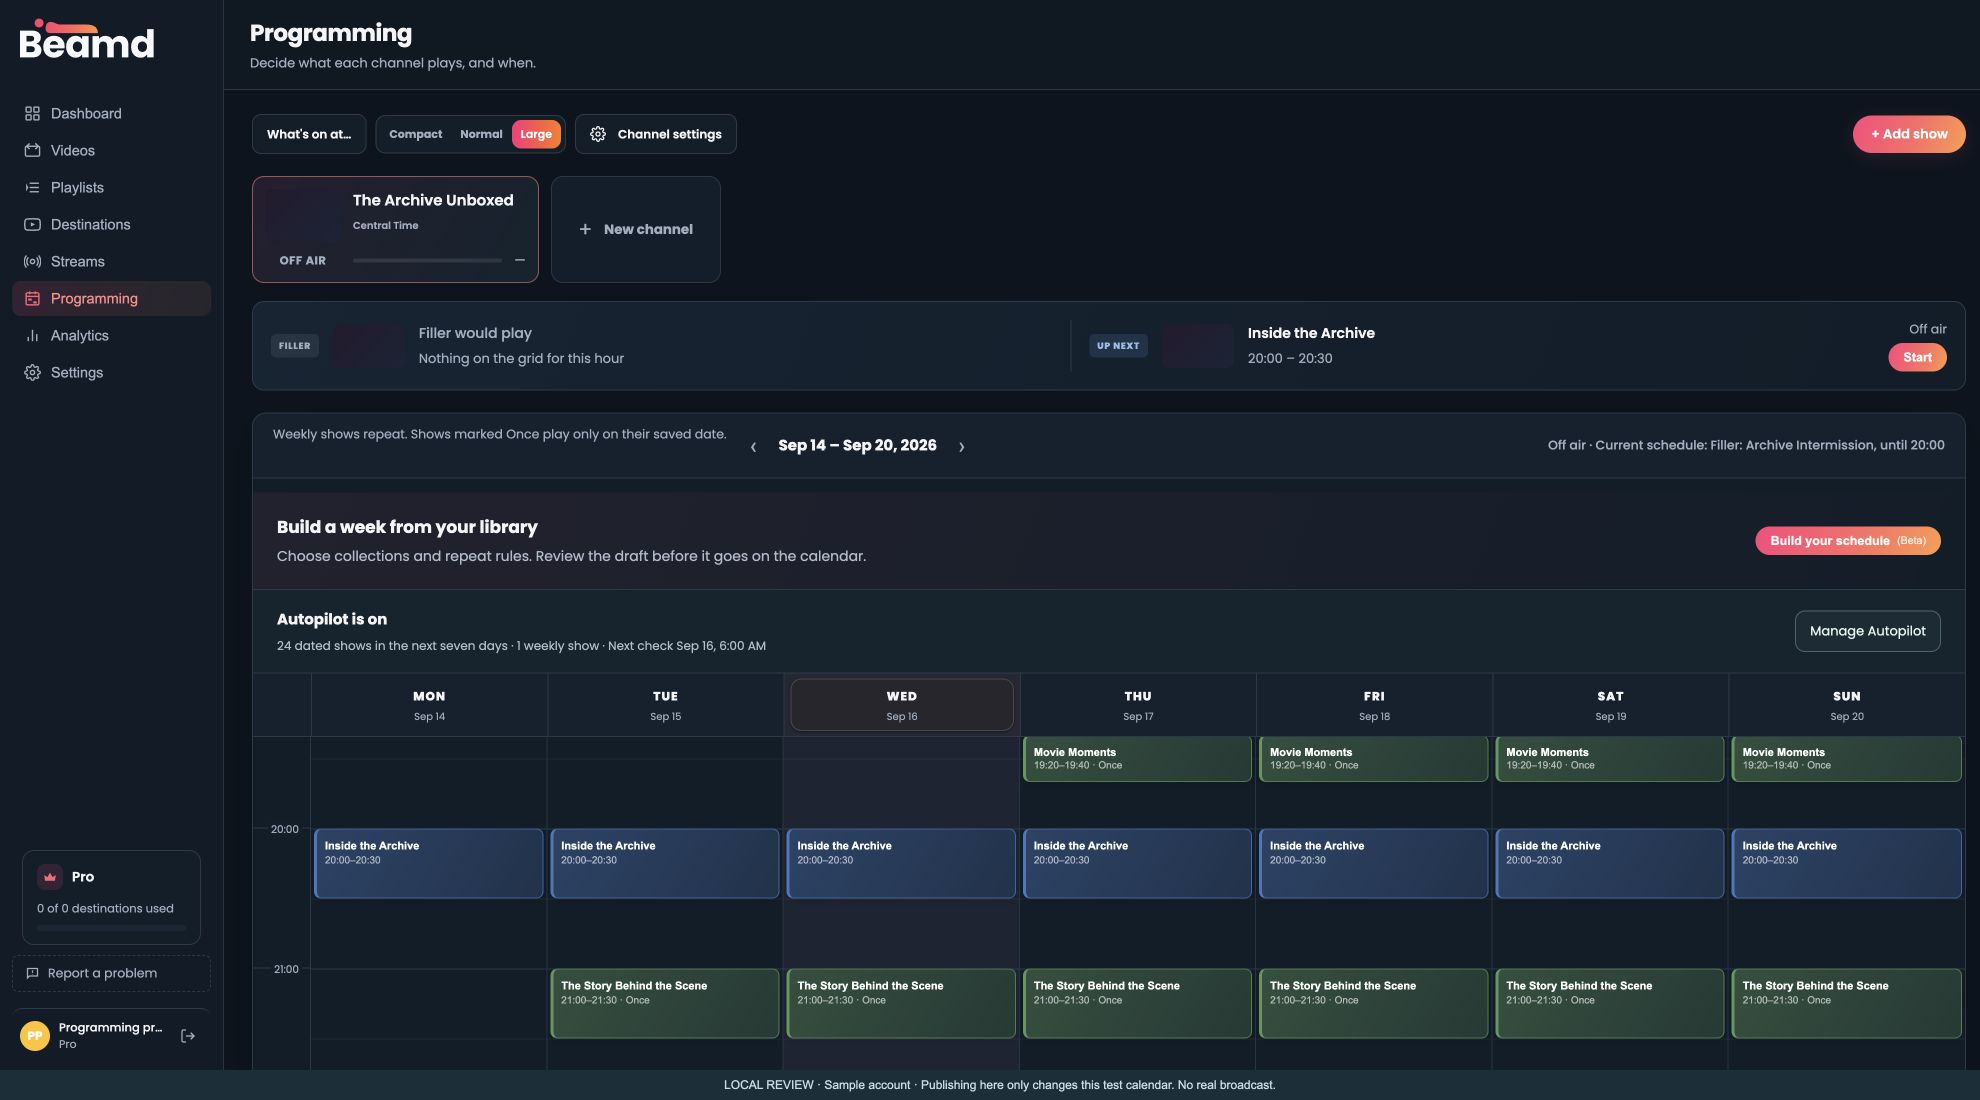Click the log out icon beside the profile
The width and height of the screenshot is (1980, 1100).
pyautogui.click(x=187, y=1036)
